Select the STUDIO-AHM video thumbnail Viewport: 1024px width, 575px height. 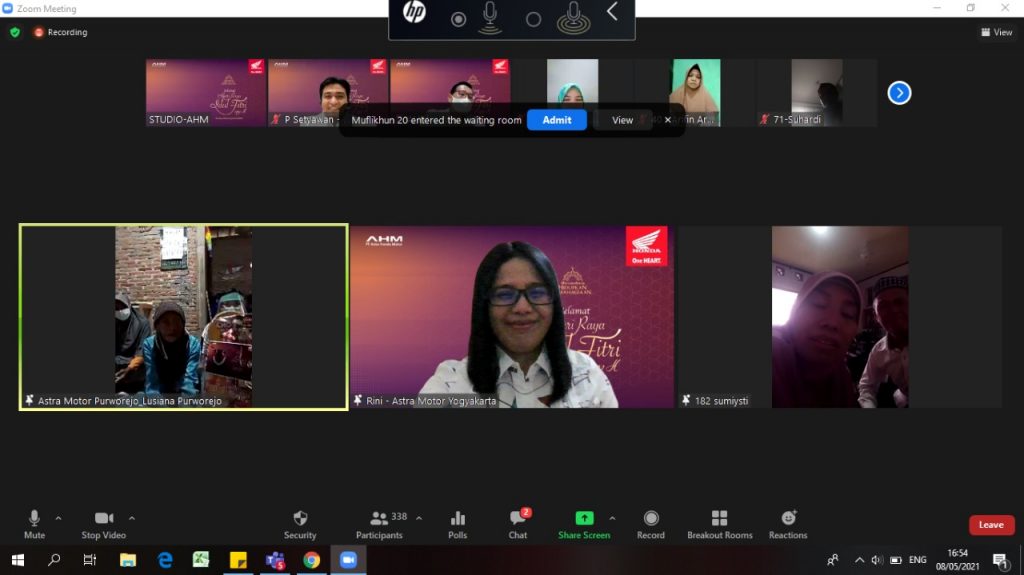coord(206,92)
